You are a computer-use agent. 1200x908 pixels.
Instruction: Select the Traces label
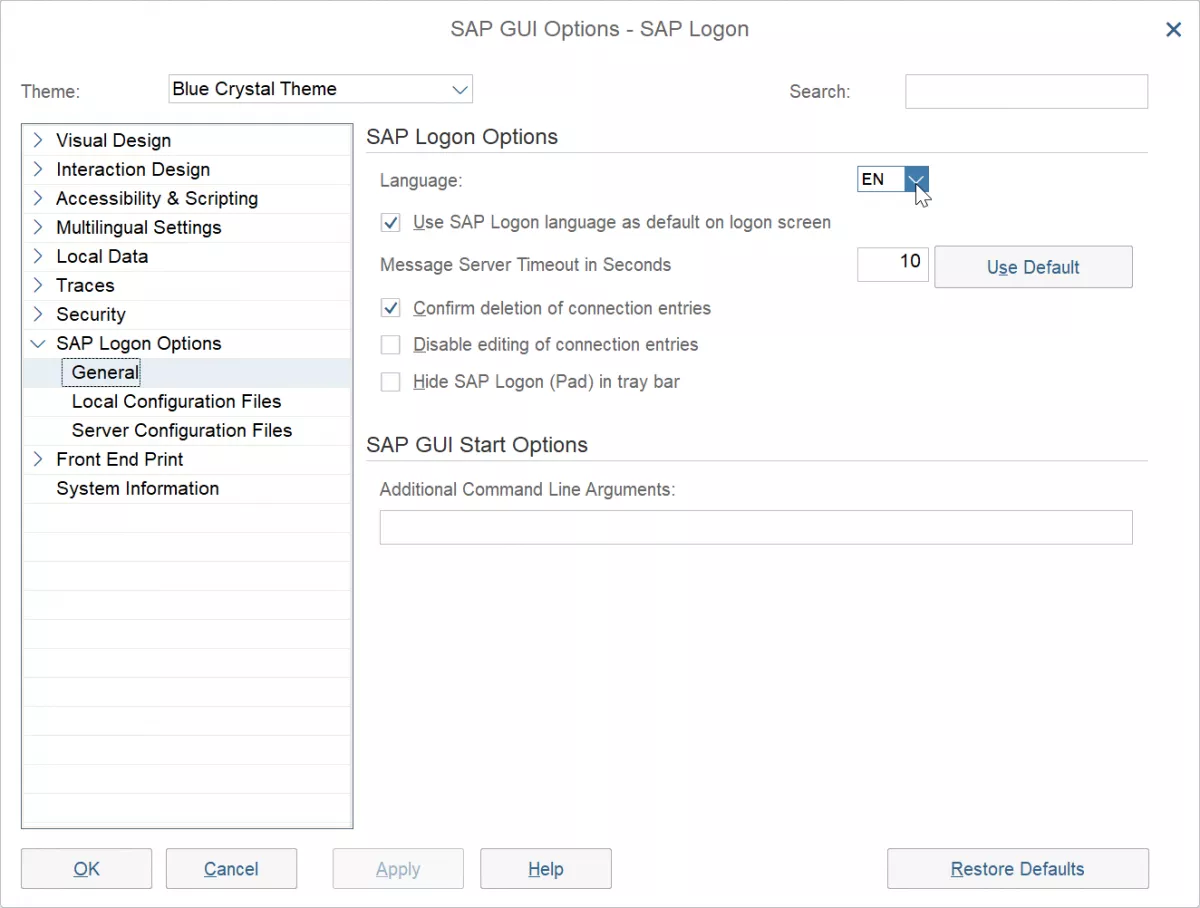pos(85,285)
